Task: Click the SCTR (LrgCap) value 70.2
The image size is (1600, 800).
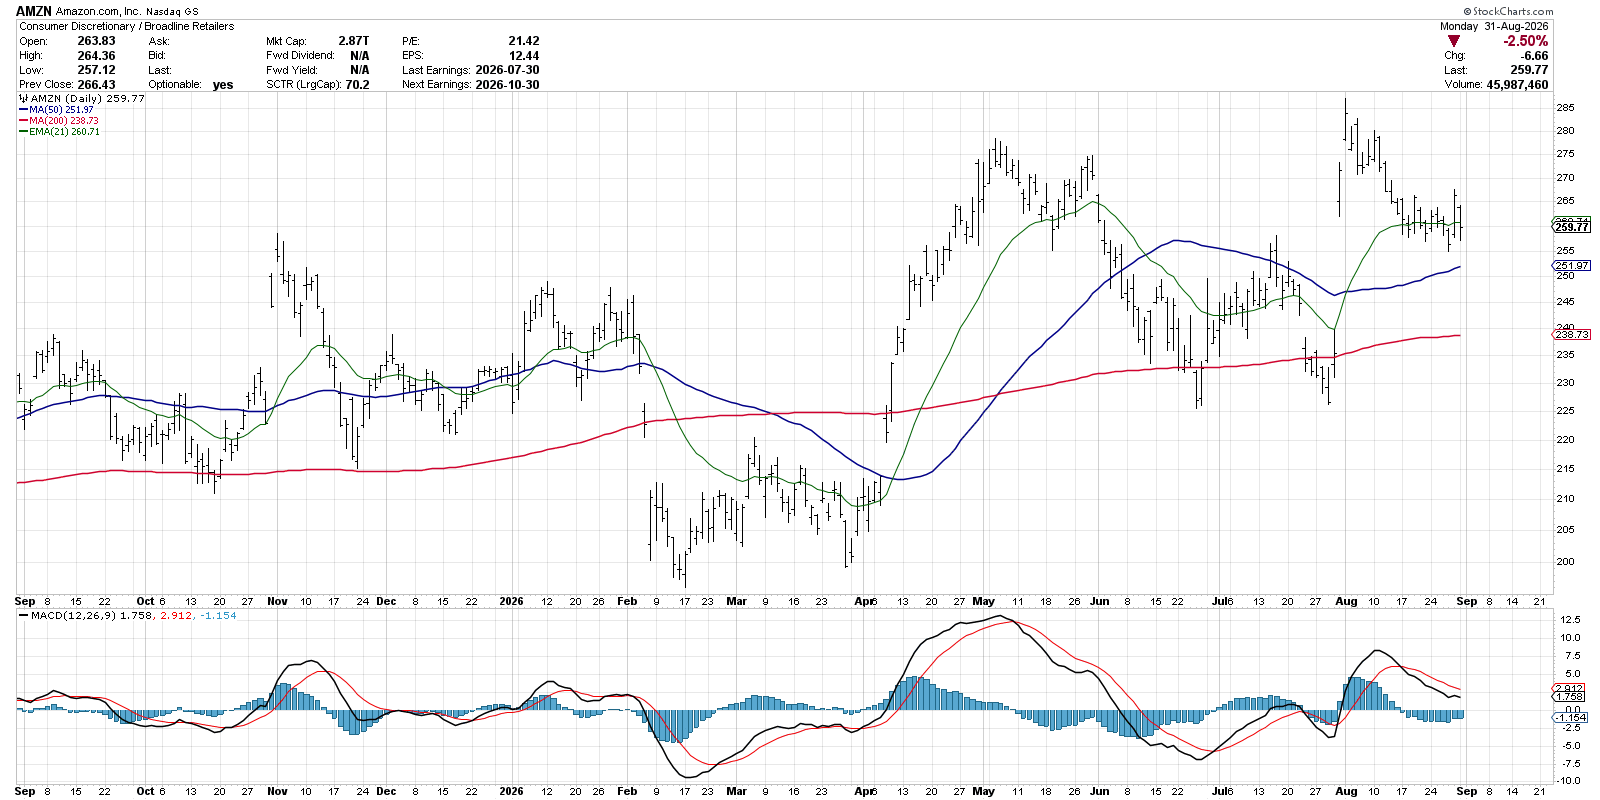Action: pyautogui.click(x=357, y=85)
